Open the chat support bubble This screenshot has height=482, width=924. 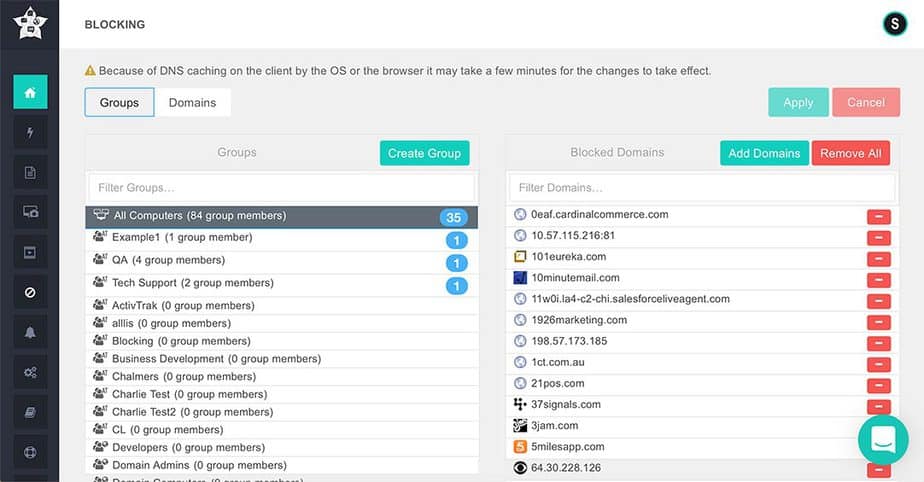883,440
